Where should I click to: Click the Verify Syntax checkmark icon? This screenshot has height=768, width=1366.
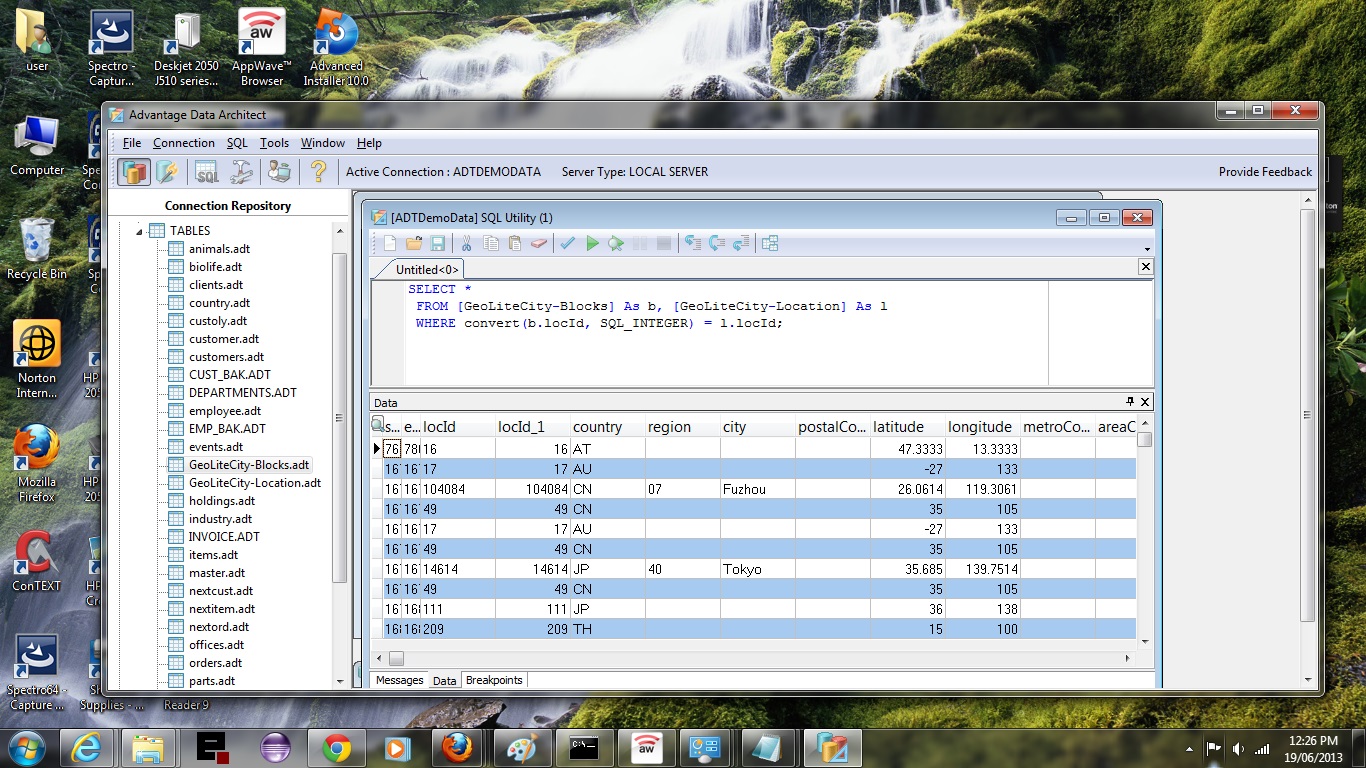coord(567,243)
